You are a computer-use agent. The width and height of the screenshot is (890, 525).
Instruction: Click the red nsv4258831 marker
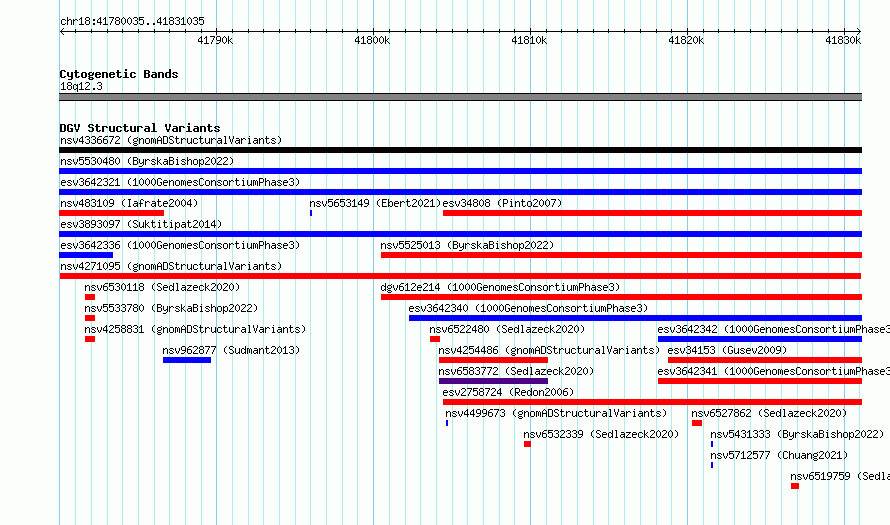point(90,339)
